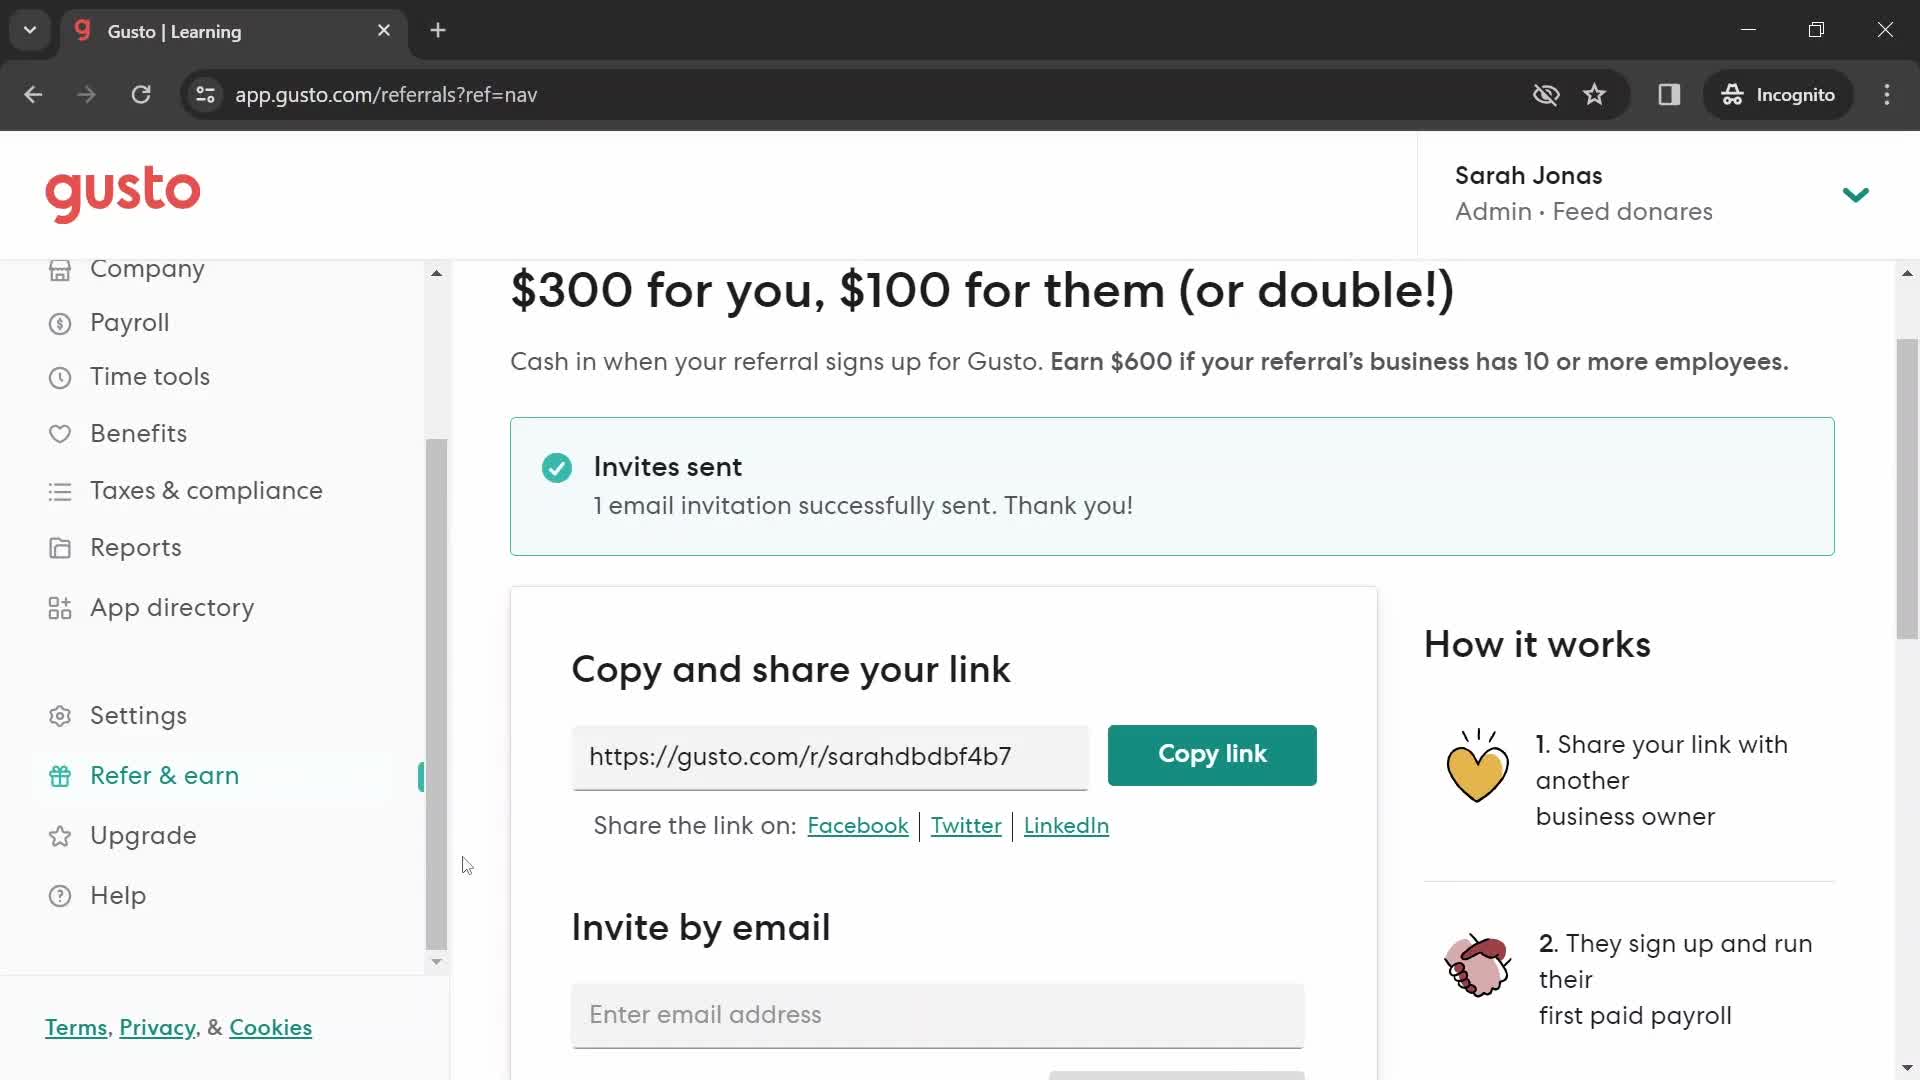1920x1080 pixels.
Task: Click the Benefits sidebar icon
Action: [59, 433]
